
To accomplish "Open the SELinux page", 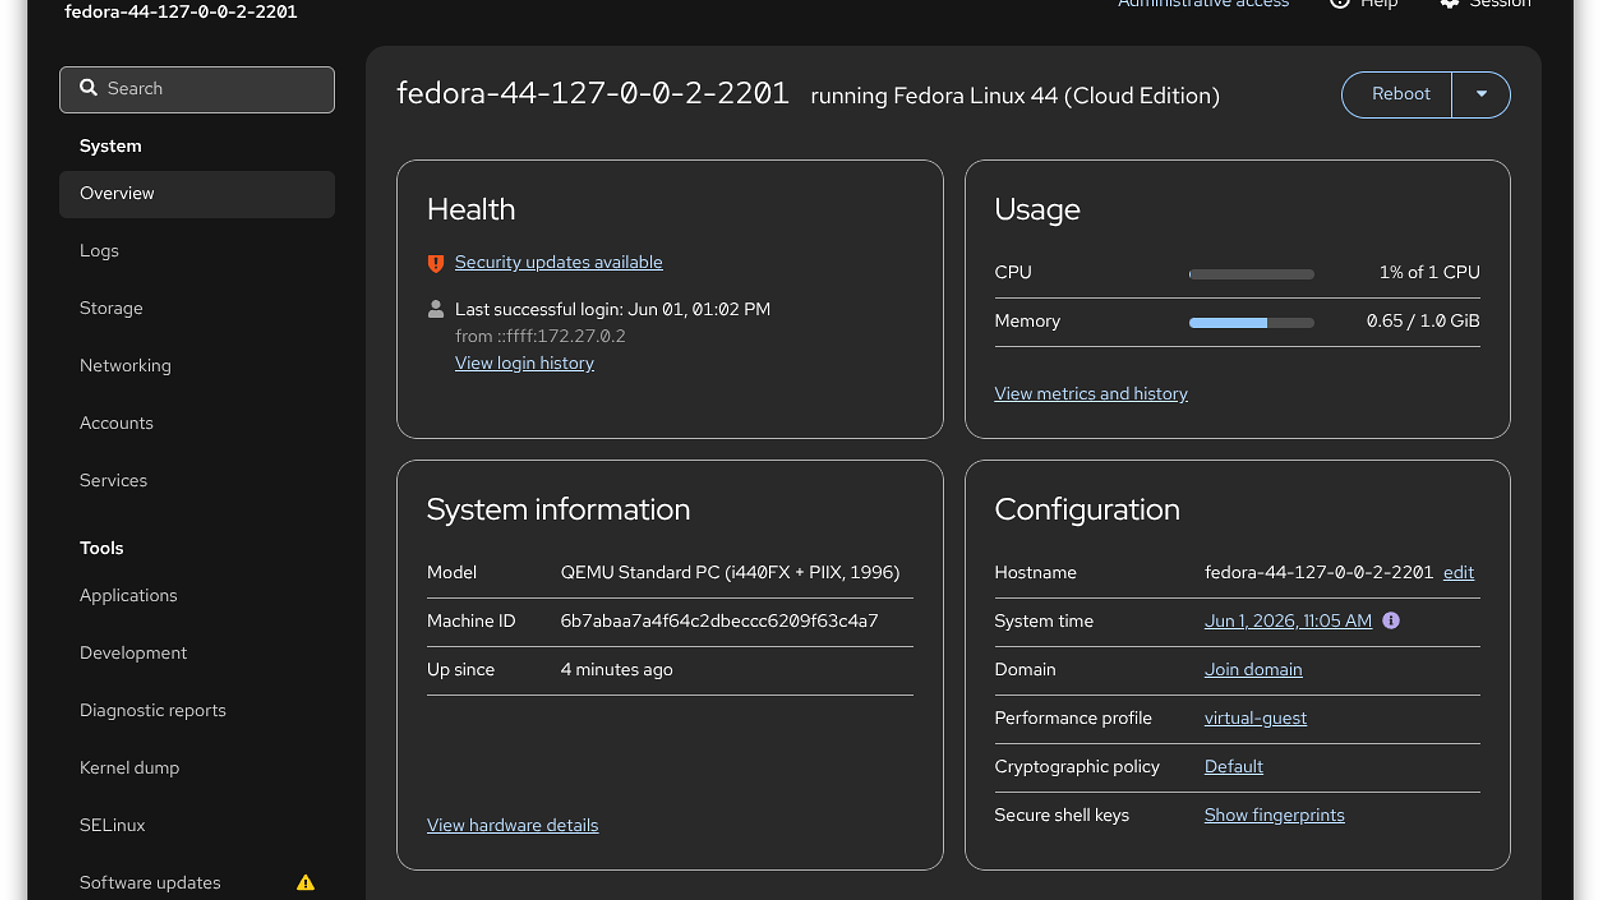I will 197,826.
